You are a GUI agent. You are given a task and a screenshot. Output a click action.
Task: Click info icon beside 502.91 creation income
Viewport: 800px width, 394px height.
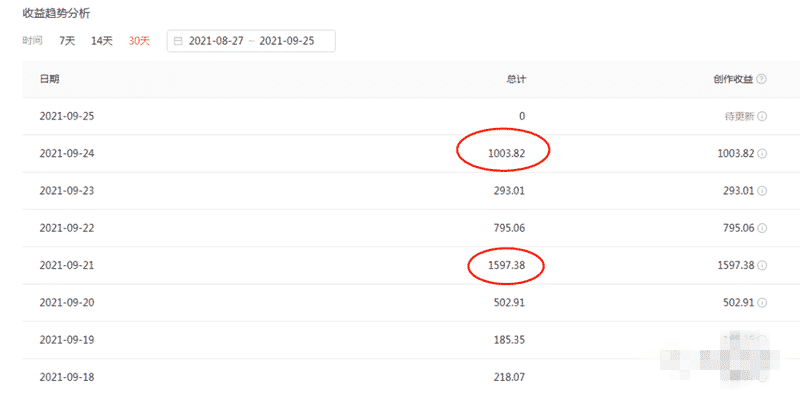[762, 303]
